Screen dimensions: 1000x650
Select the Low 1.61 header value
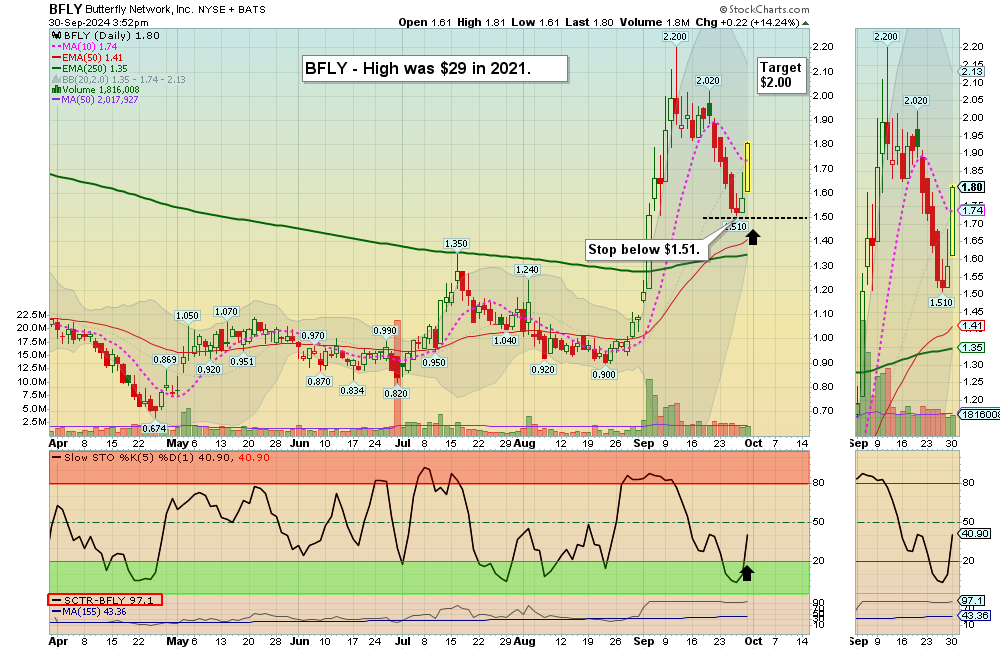pyautogui.click(x=535, y=22)
